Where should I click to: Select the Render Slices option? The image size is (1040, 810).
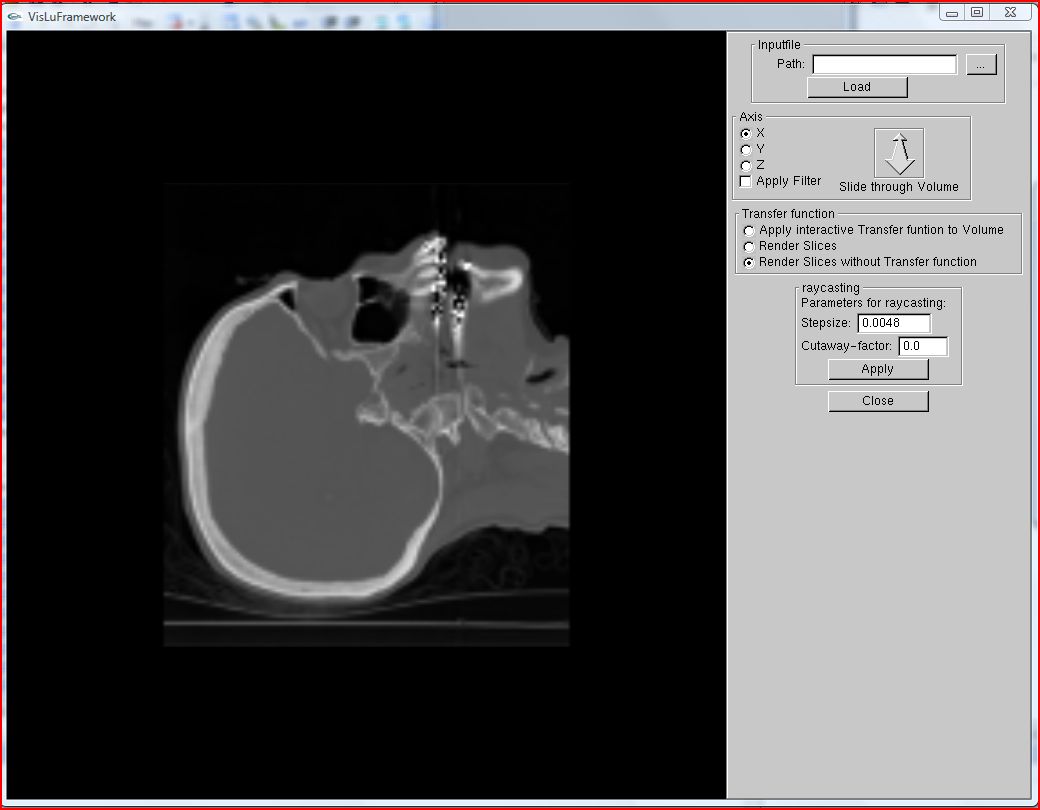[x=749, y=246]
